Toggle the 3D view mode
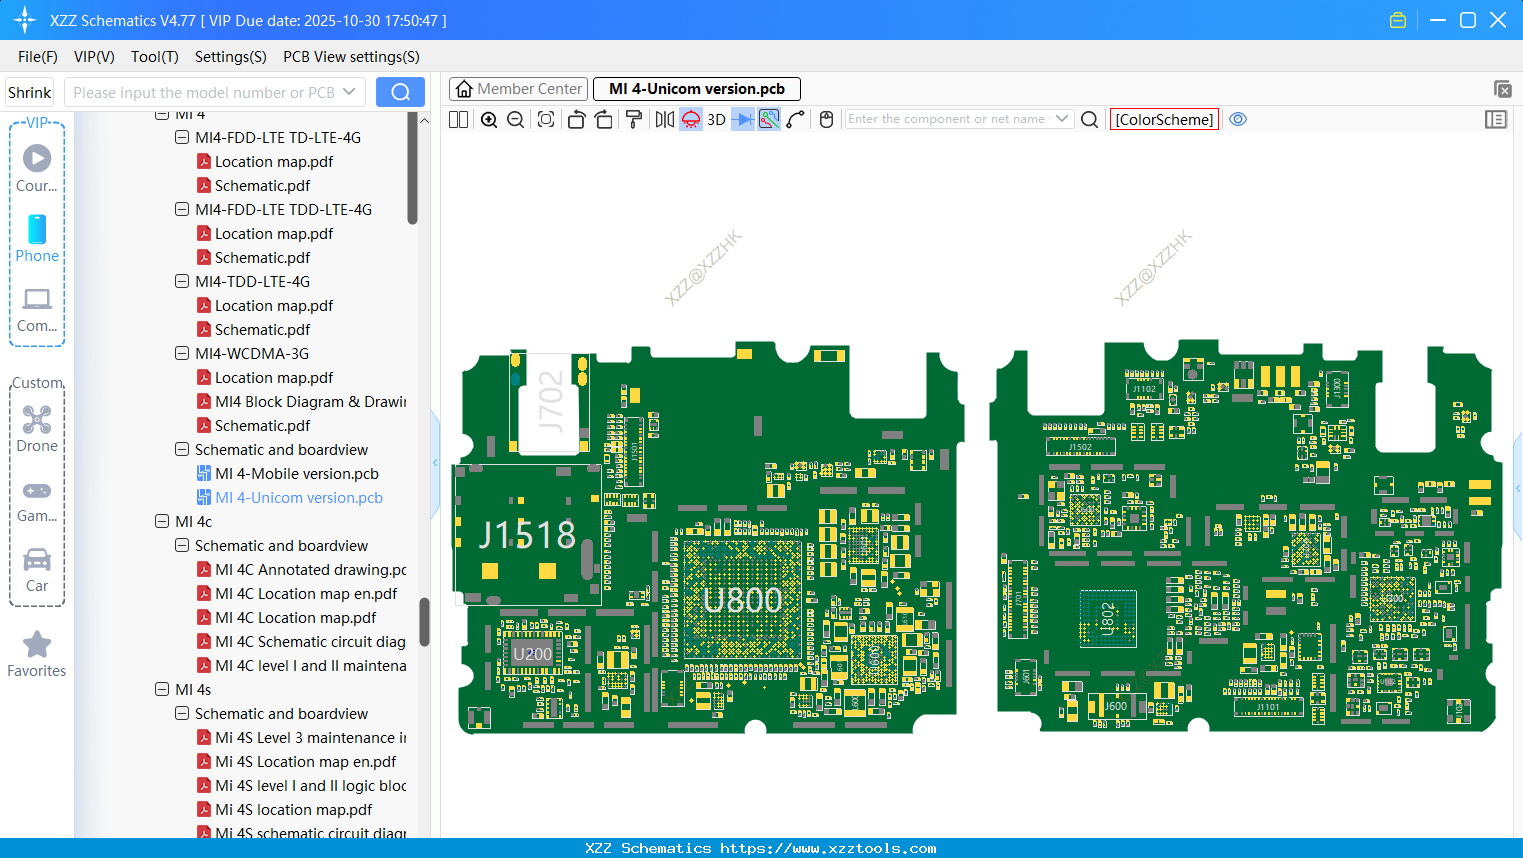This screenshot has width=1523, height=858. pos(716,120)
